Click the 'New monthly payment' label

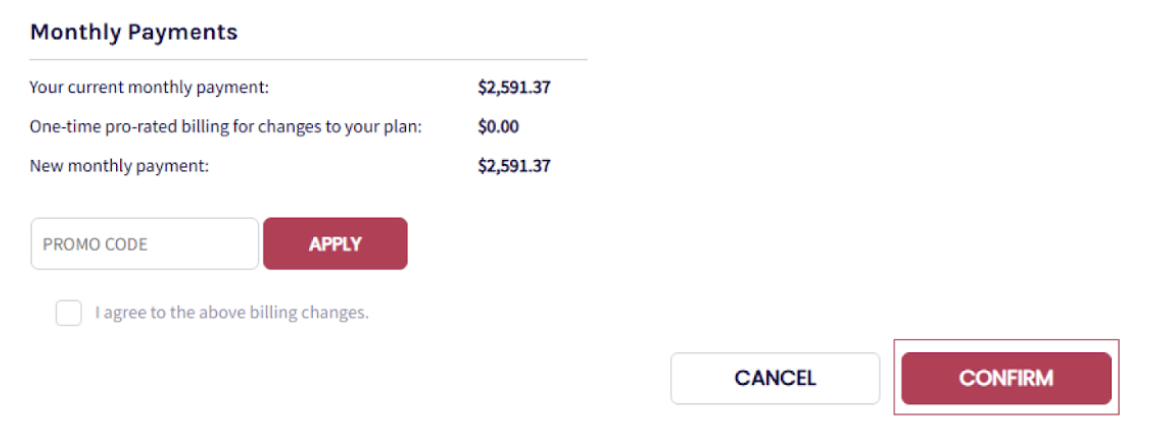119,166
